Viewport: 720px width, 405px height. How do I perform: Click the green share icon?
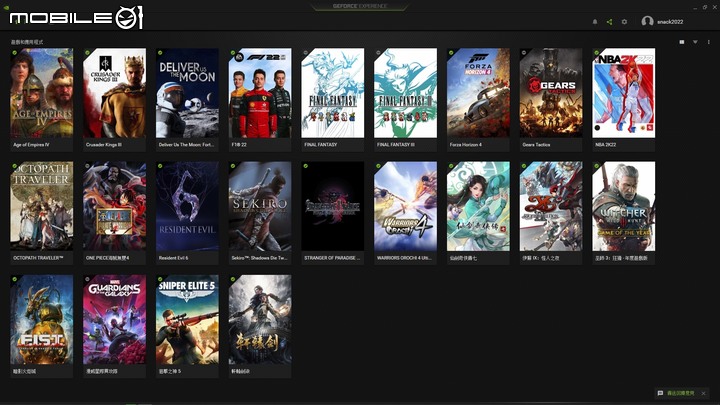click(x=609, y=22)
